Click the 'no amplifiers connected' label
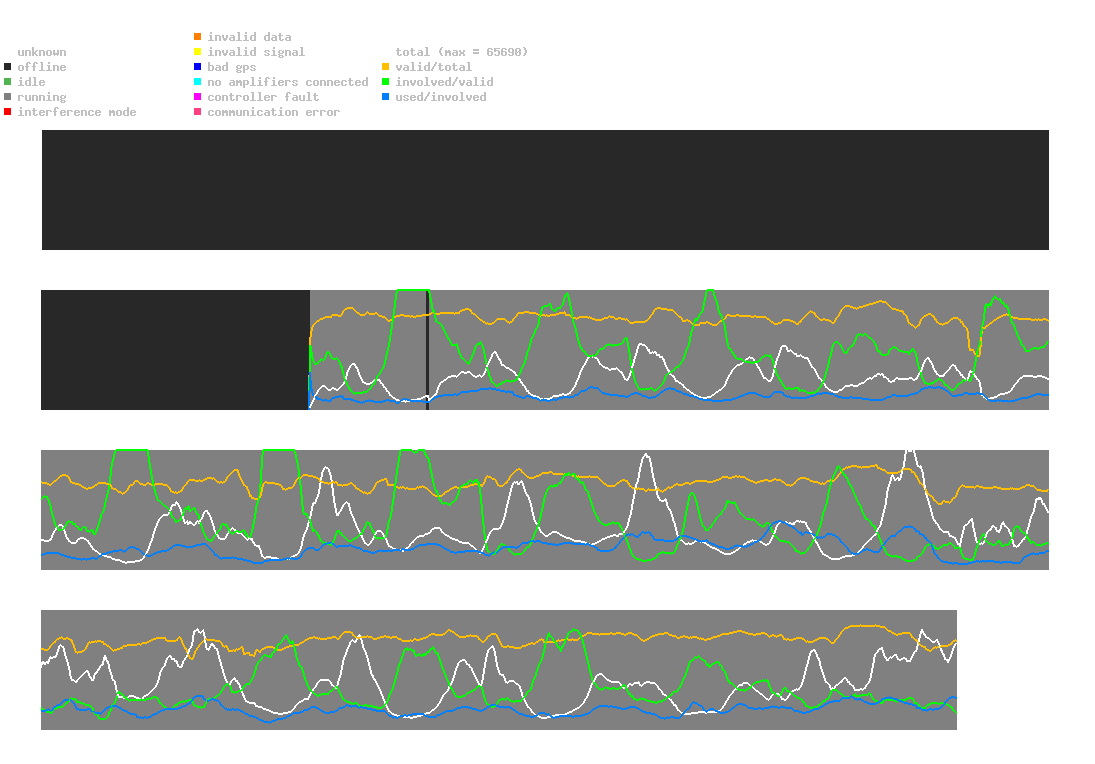The height and width of the screenshot is (764, 1095). coord(288,82)
